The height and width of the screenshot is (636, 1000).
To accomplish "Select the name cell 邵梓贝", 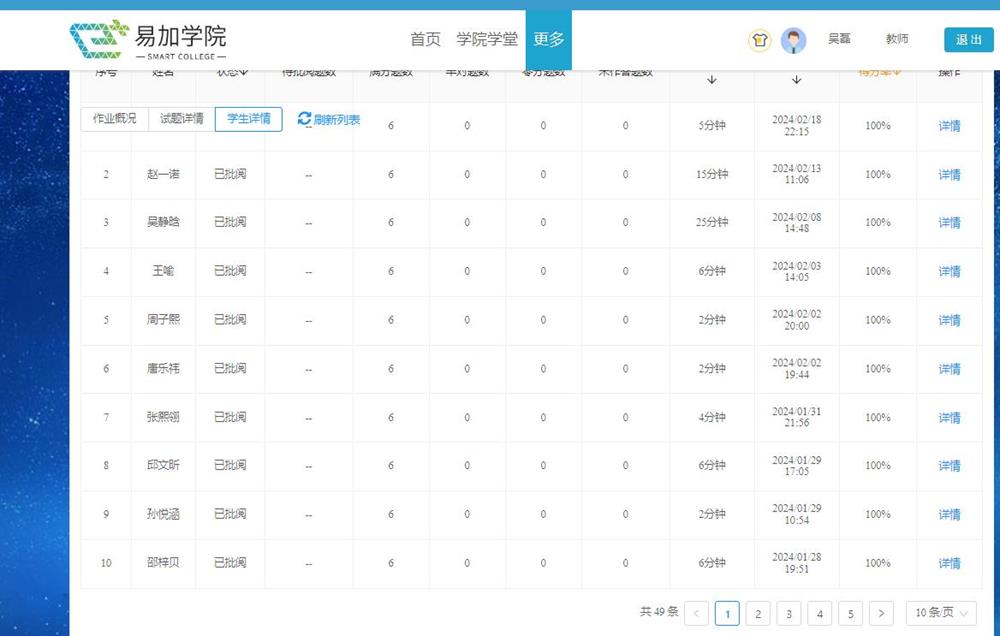I will (163, 563).
